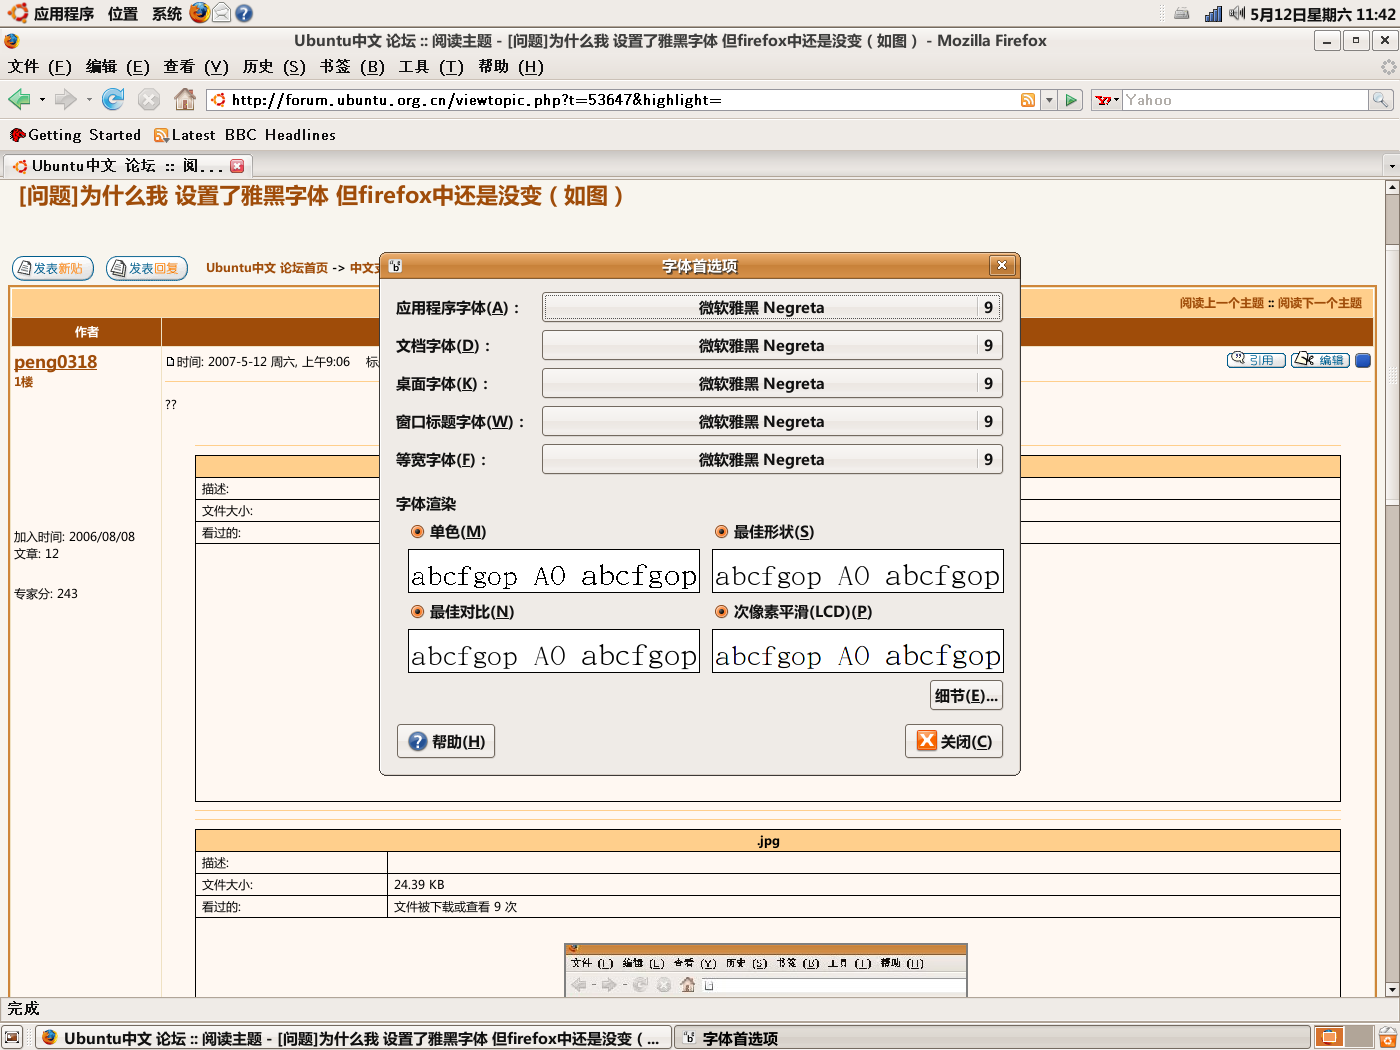Open the tab list dropdown arrow
This screenshot has height=1050, width=1400.
click(1391, 165)
